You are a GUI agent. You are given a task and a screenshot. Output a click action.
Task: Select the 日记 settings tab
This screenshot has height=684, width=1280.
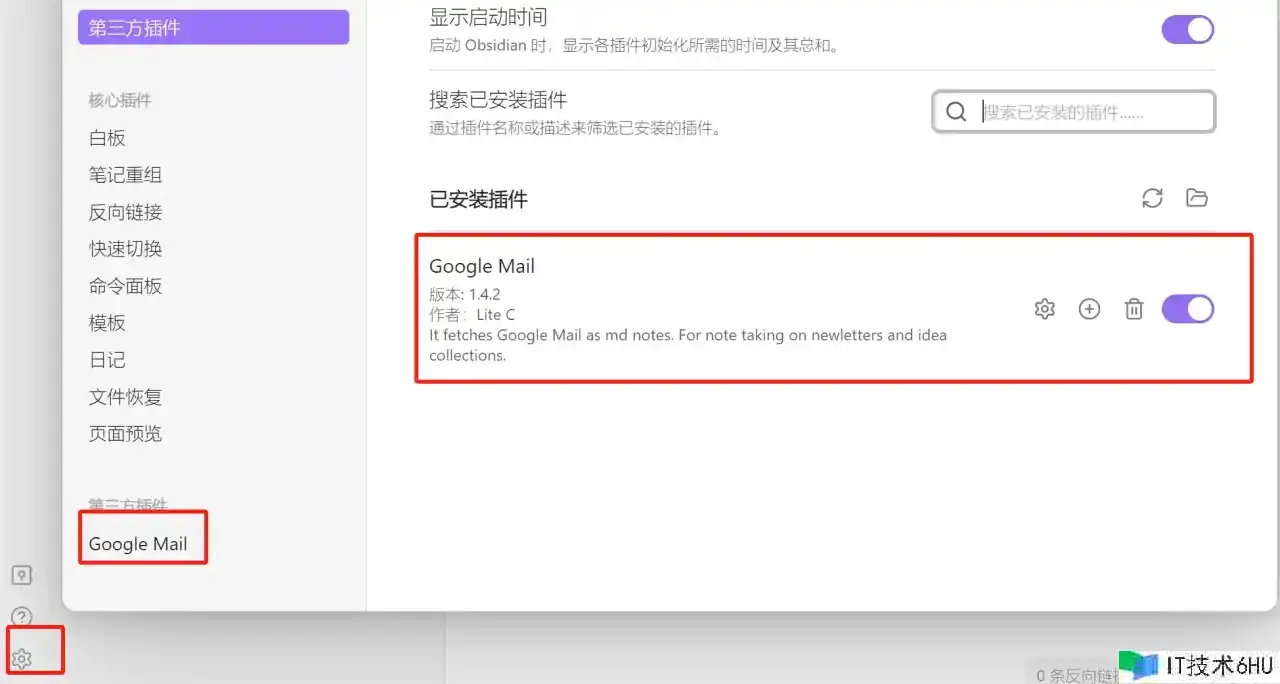(107, 360)
